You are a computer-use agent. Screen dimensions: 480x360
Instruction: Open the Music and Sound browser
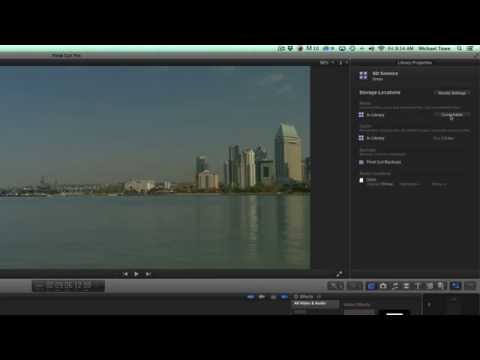pyautogui.click(x=395, y=286)
